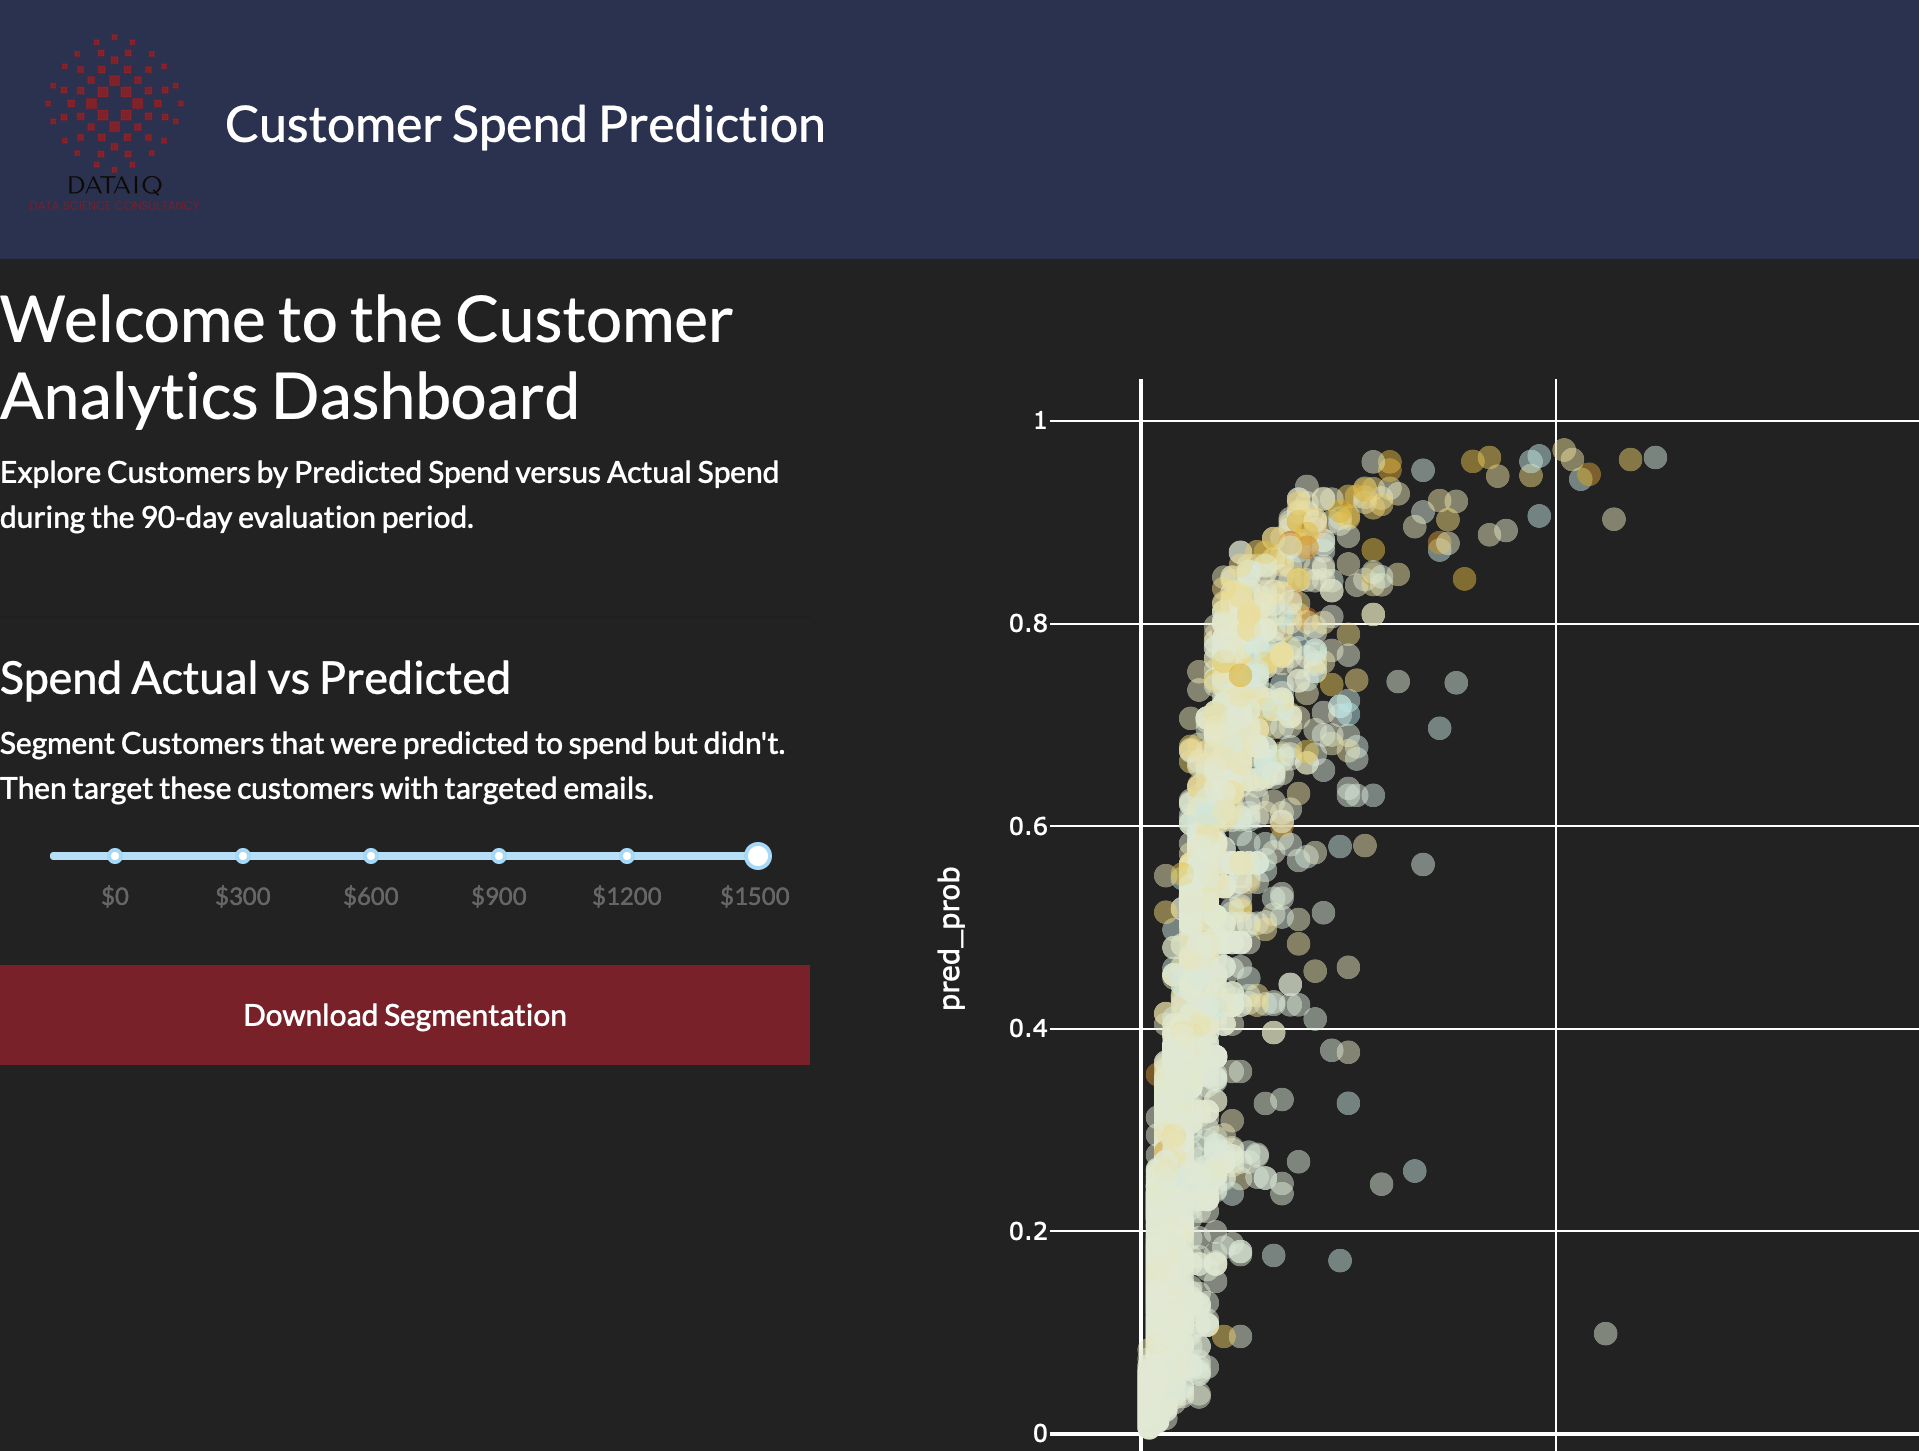Screen dimensions: 1919x1451
Task: Click the $1500 slider label
Action: 755,896
